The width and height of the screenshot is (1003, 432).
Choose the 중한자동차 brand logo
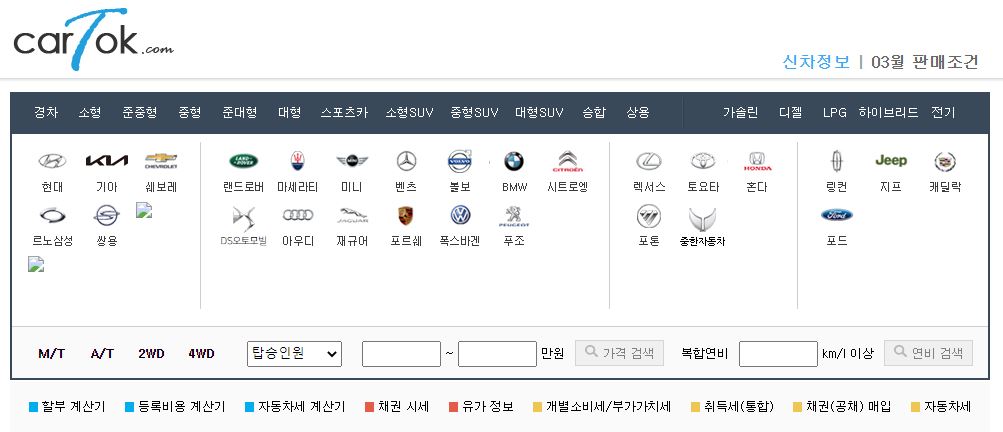[x=702, y=220]
